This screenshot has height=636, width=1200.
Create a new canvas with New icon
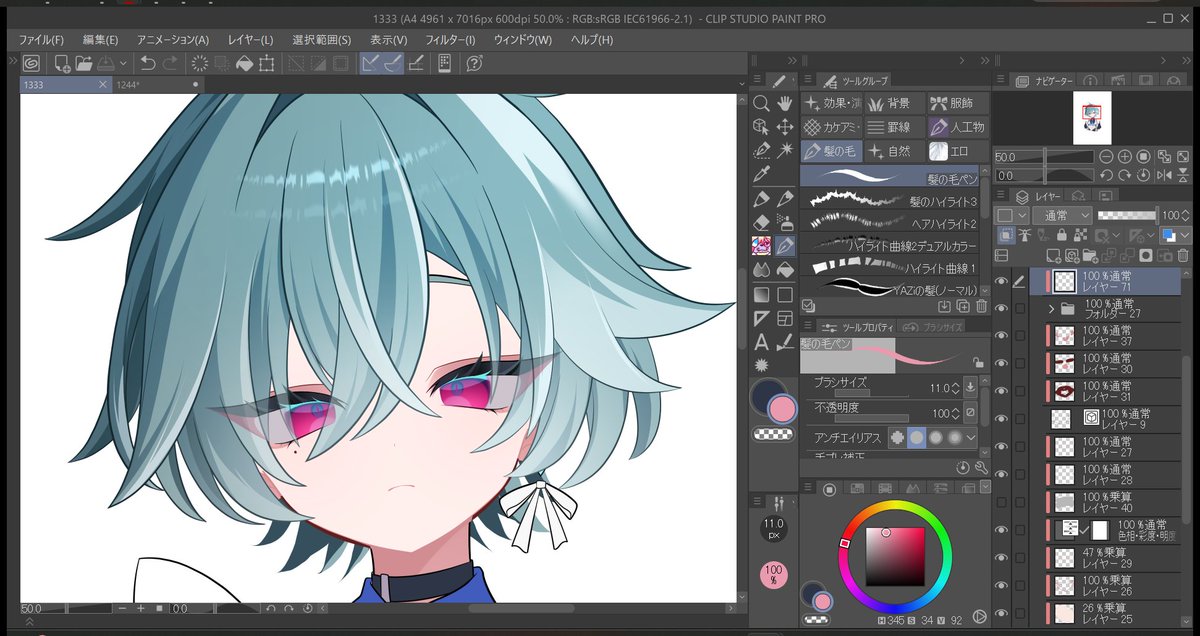coord(62,63)
